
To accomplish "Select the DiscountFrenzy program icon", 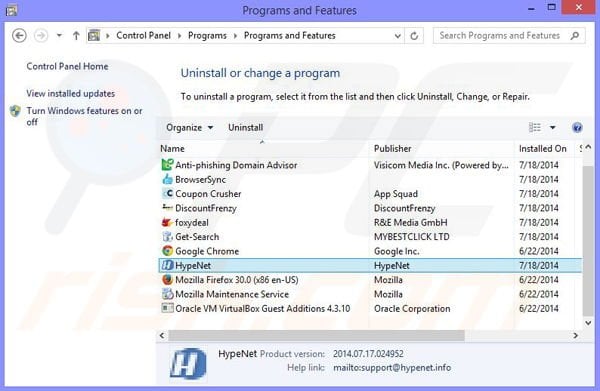I will (x=167, y=208).
